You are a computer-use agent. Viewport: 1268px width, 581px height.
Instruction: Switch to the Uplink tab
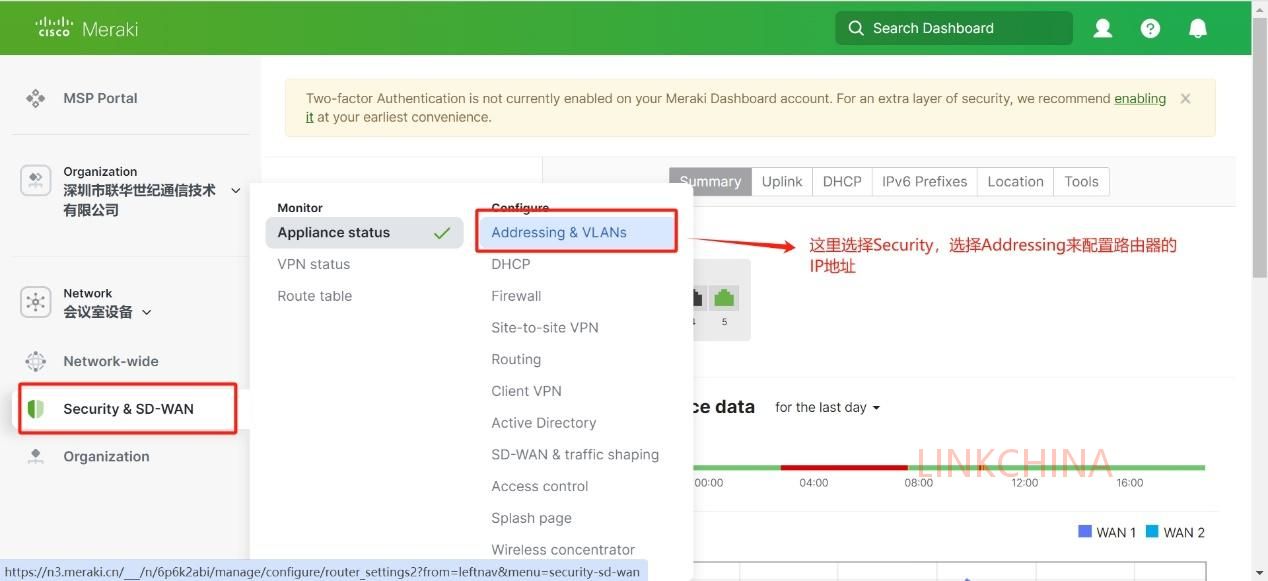[782, 182]
